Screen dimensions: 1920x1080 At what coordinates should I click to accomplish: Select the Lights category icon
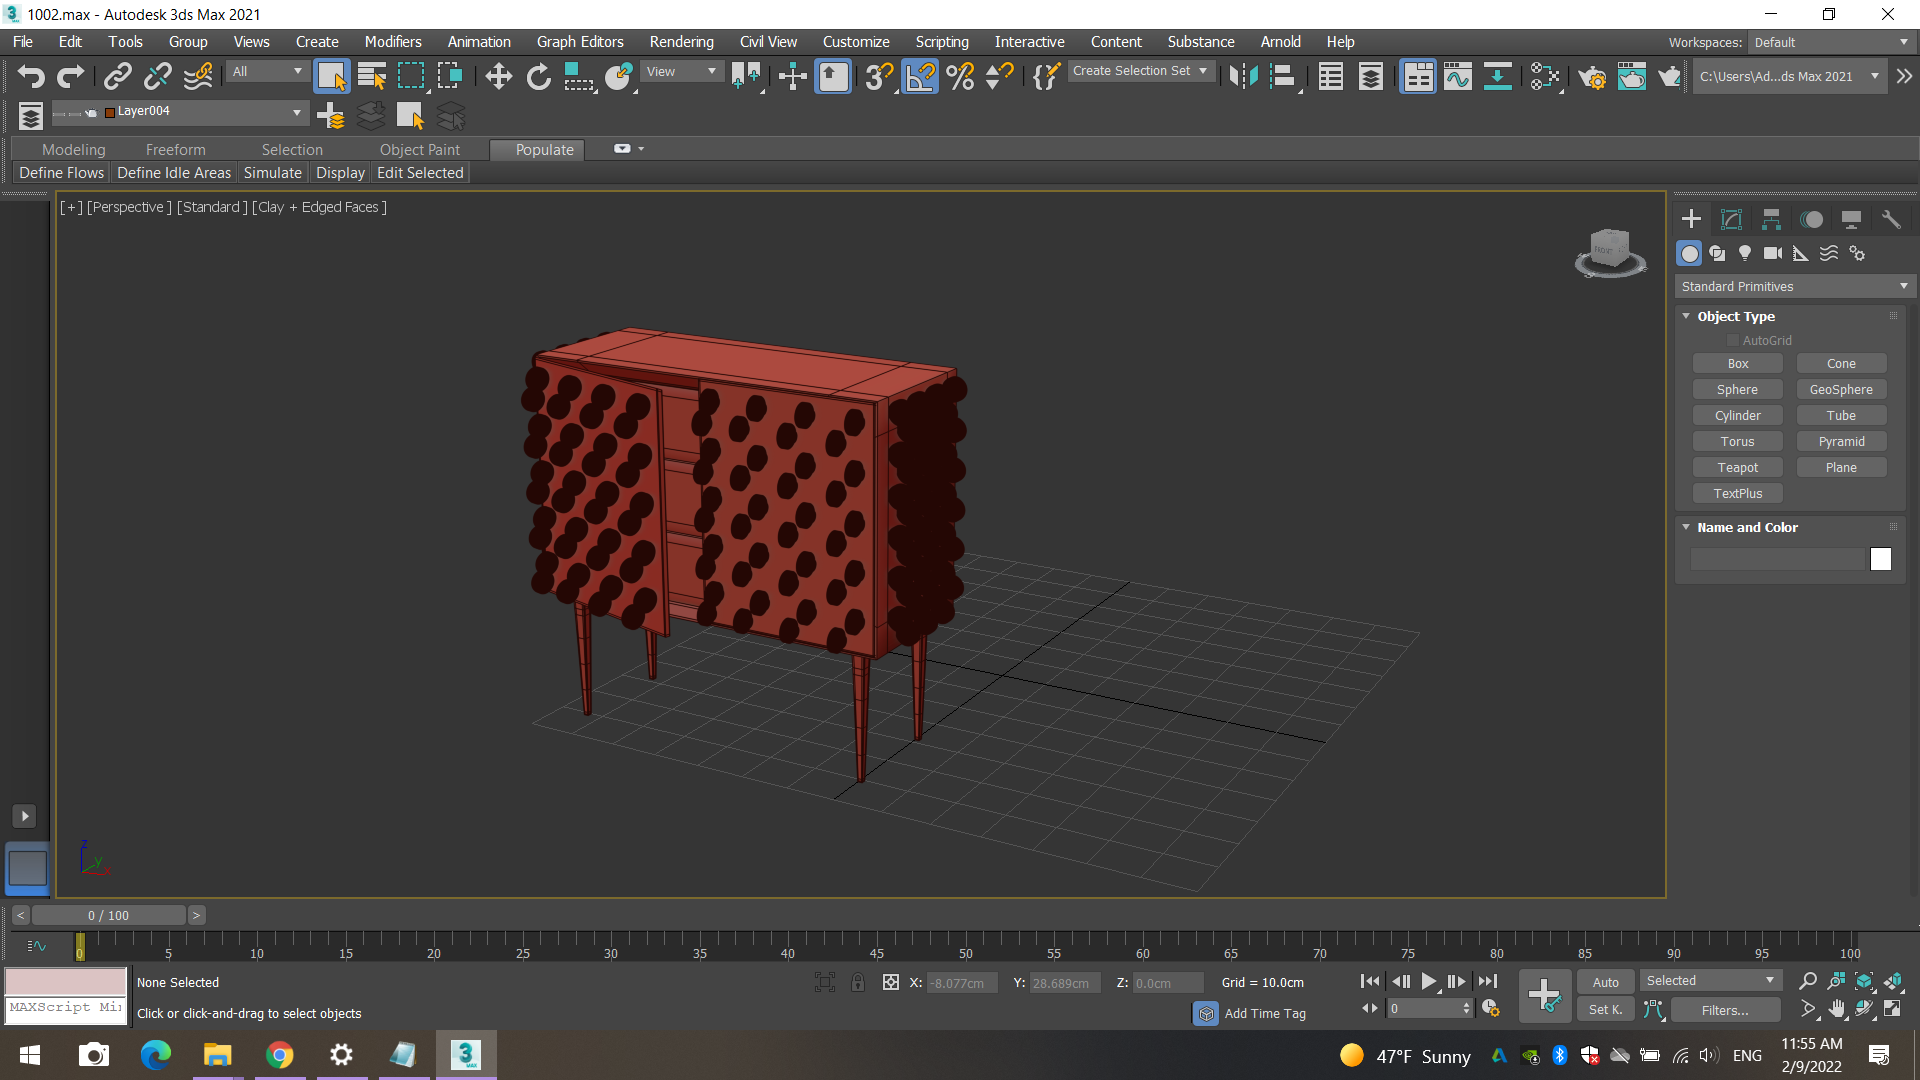point(1745,253)
